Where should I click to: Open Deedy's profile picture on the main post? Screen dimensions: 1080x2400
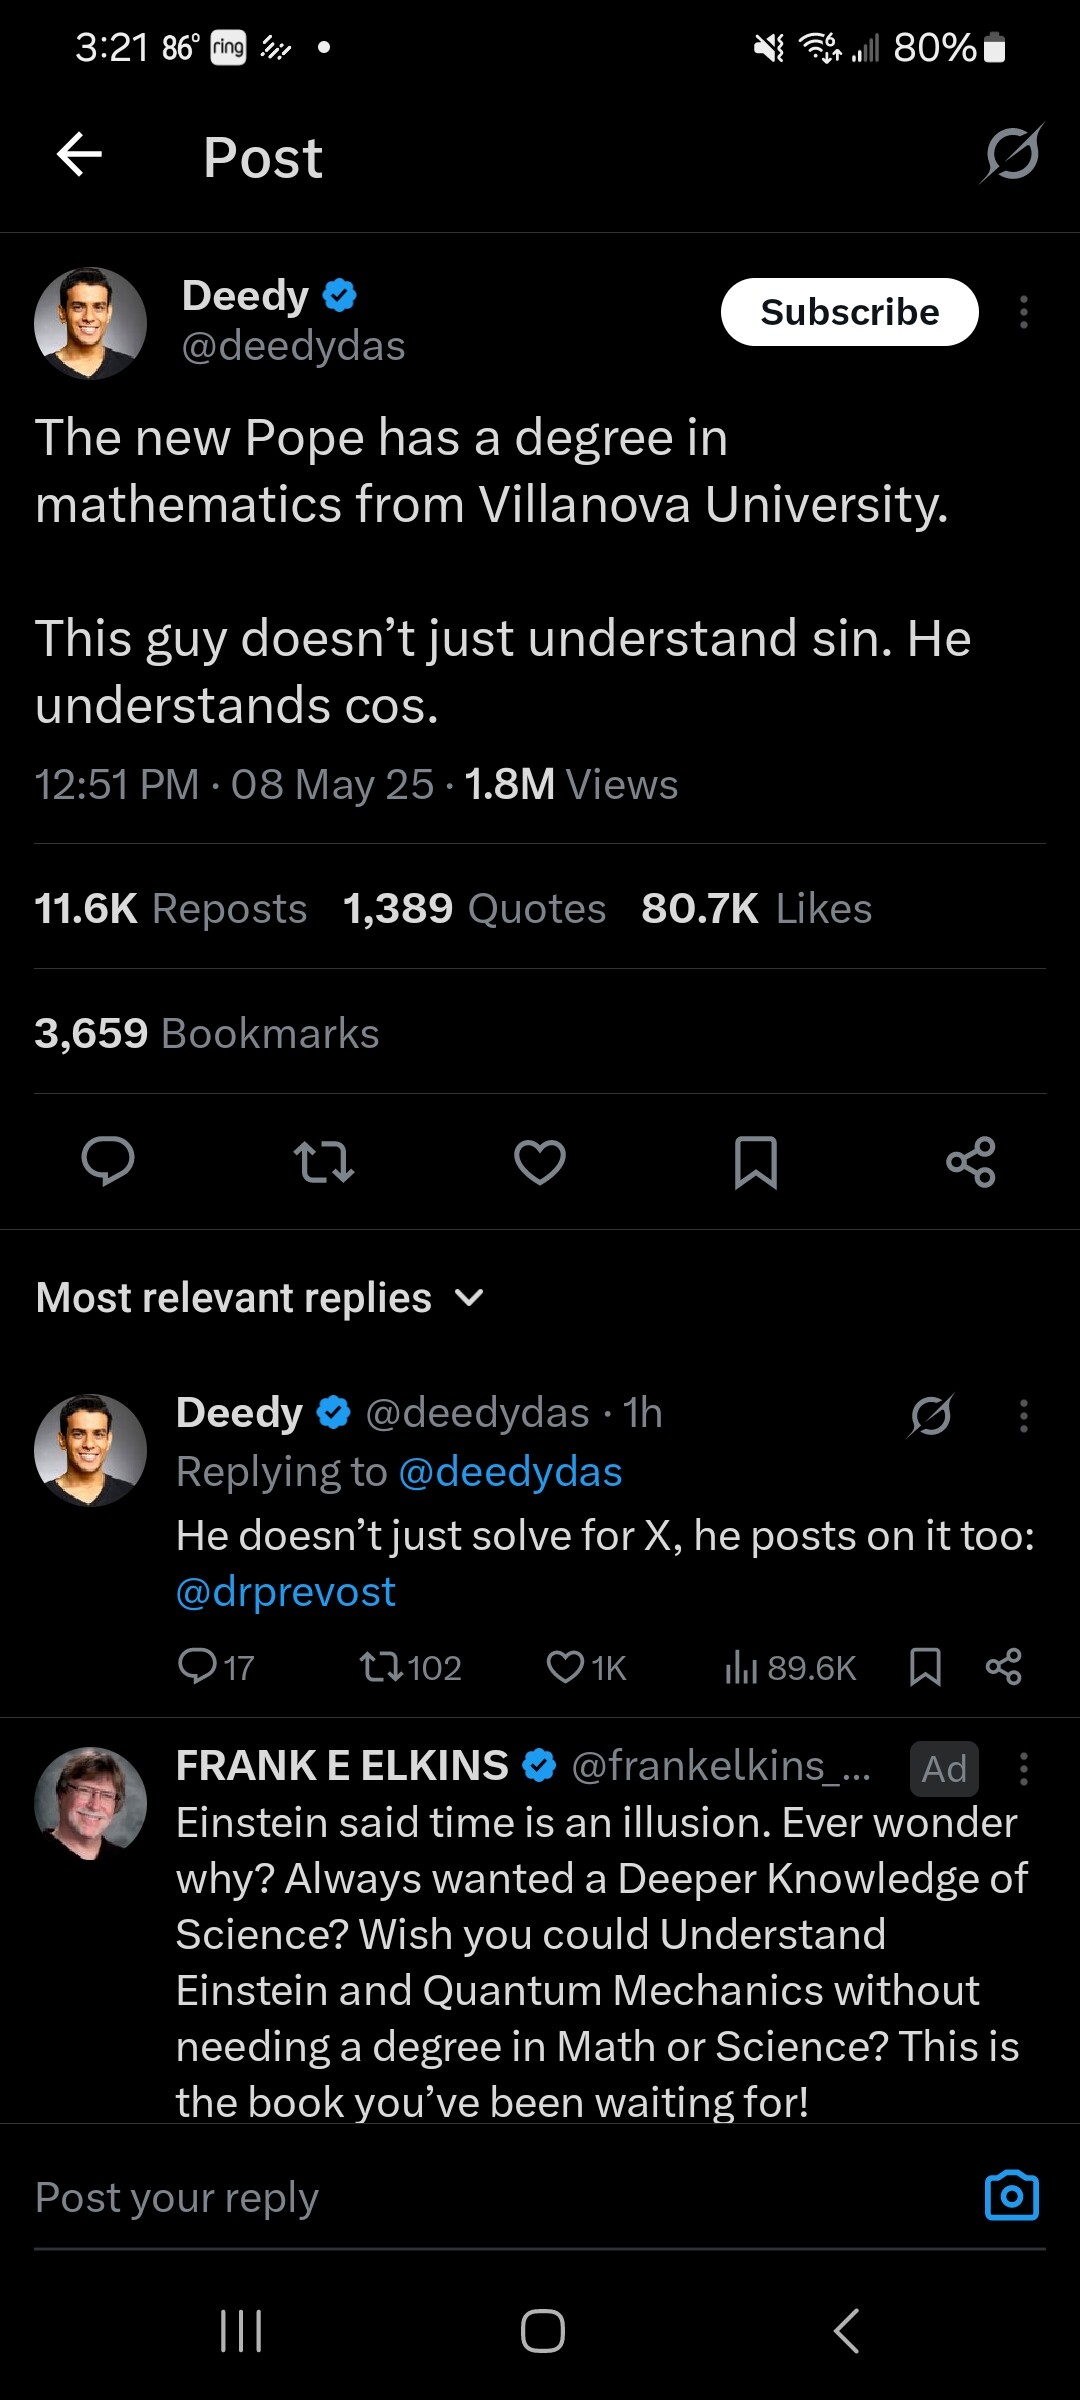(91, 323)
